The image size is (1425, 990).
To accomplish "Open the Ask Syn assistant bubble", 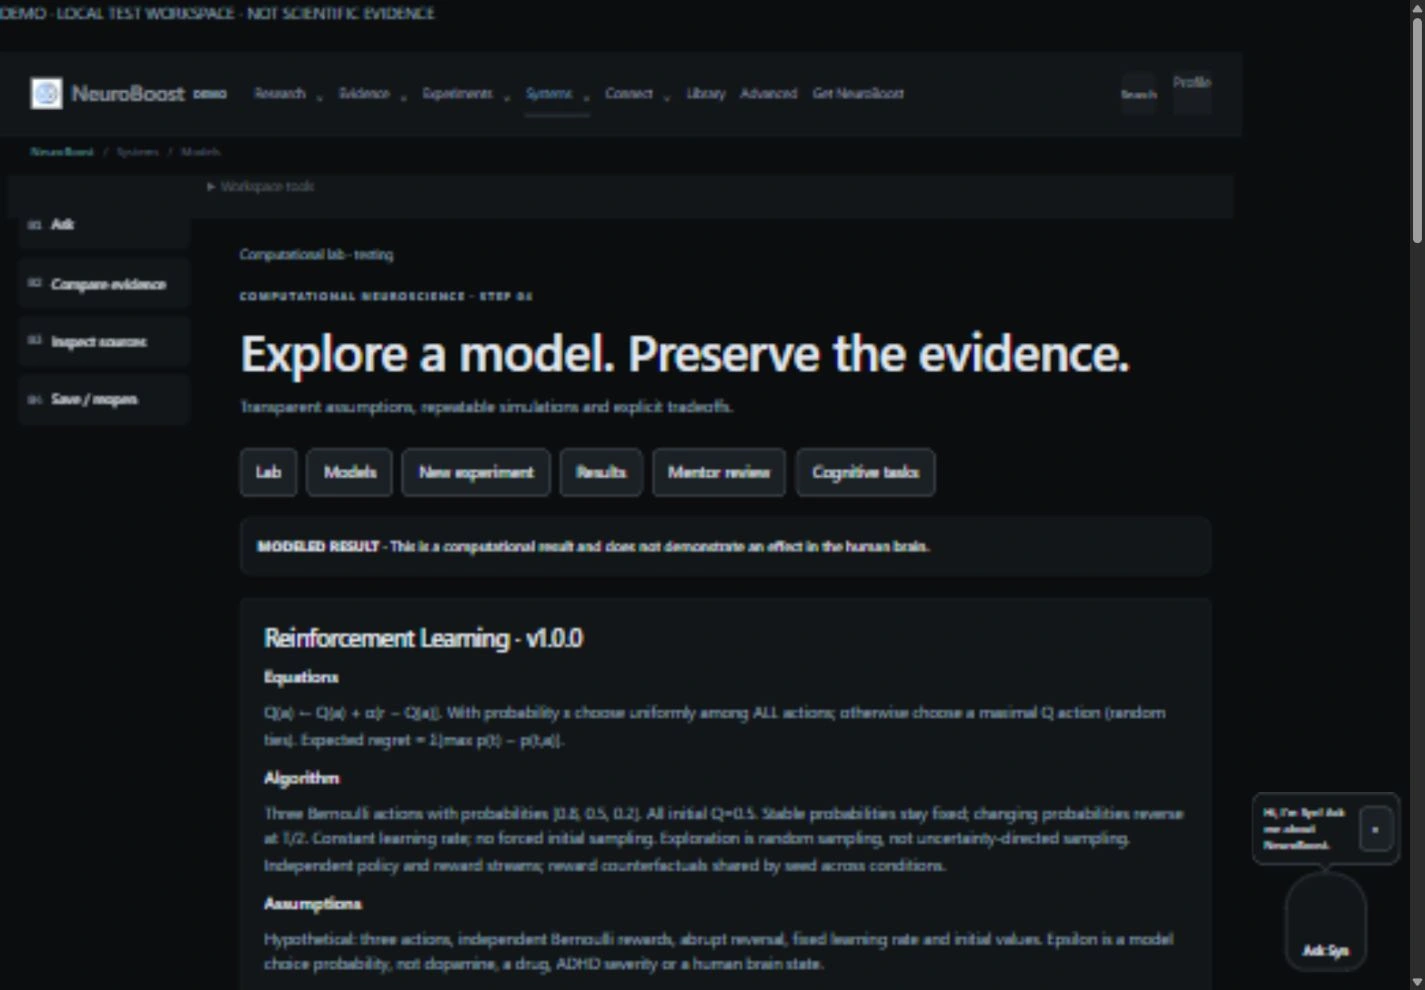I will pos(1326,921).
